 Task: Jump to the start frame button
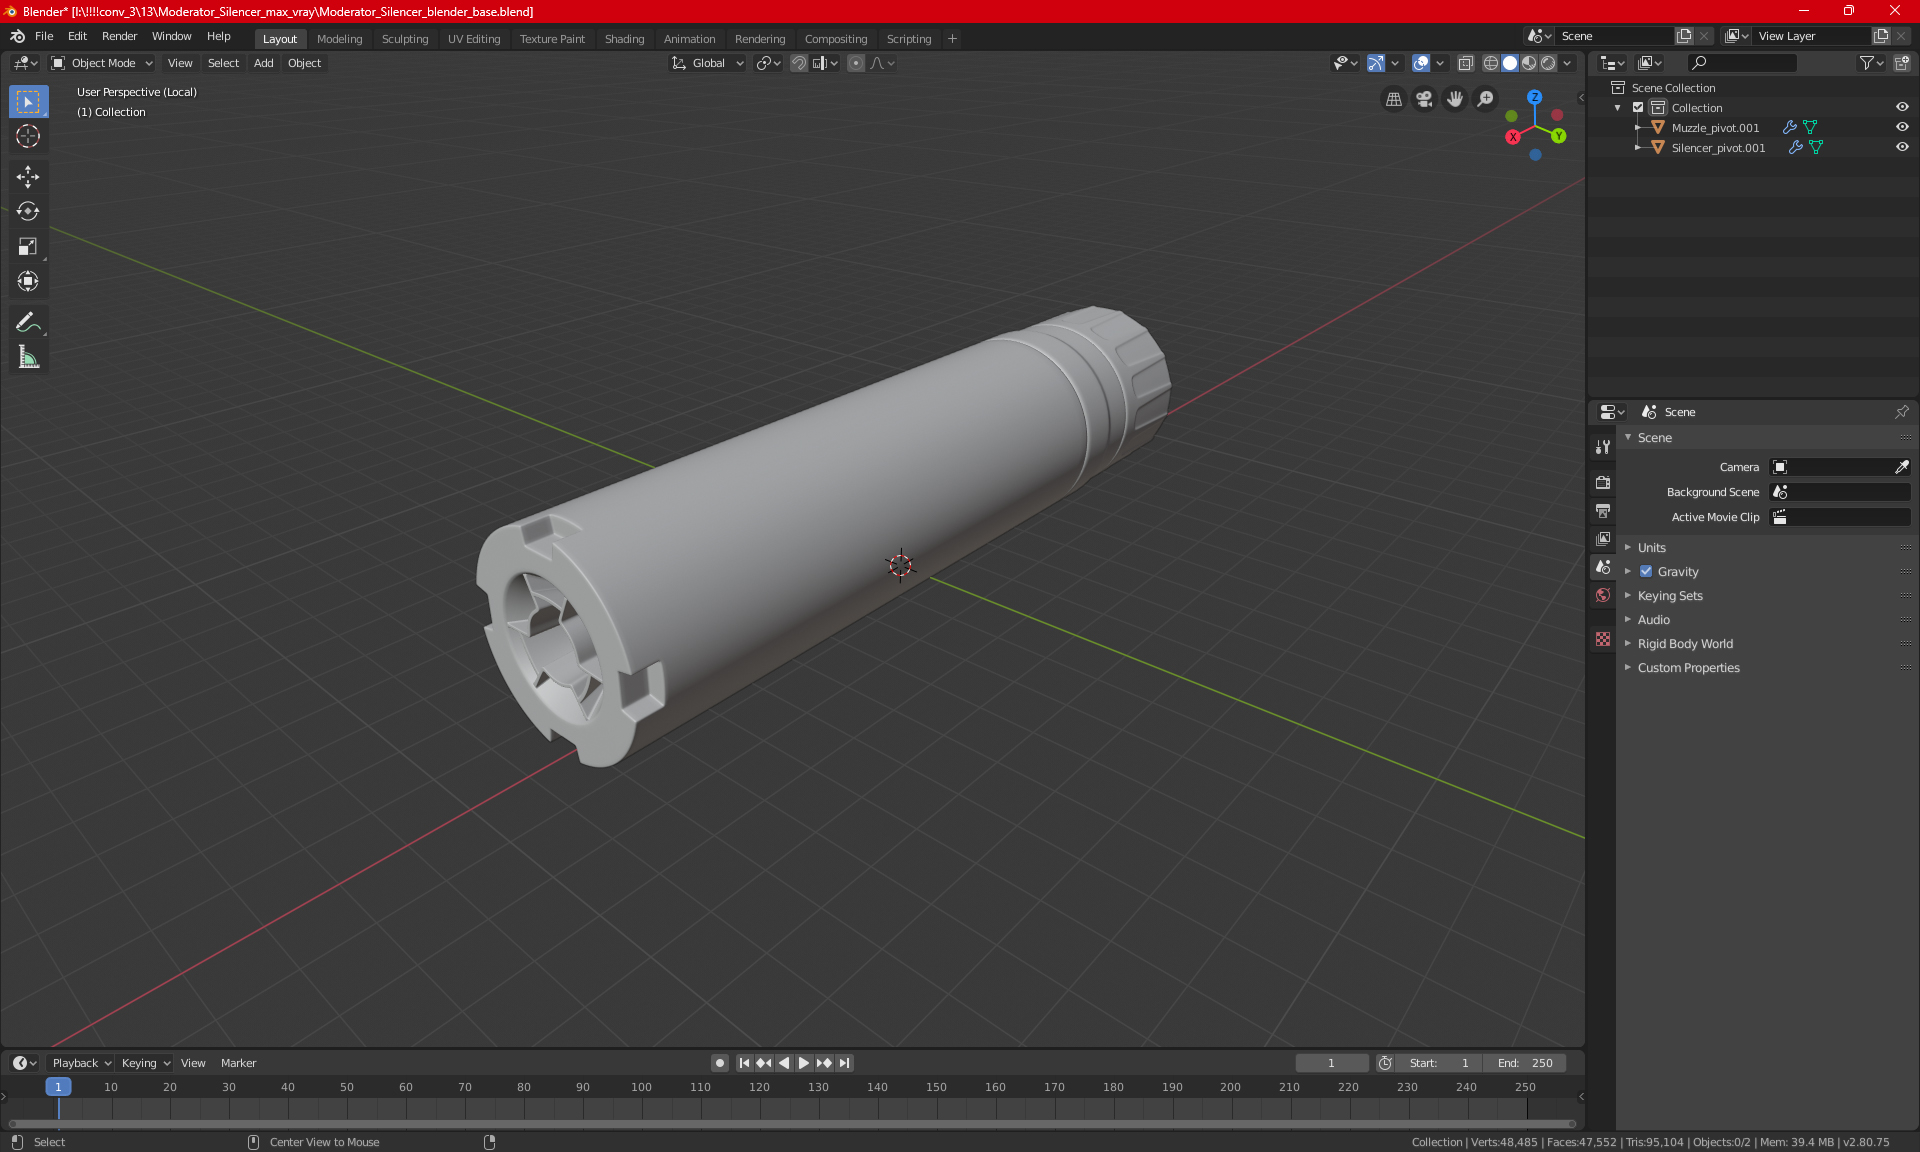click(744, 1063)
